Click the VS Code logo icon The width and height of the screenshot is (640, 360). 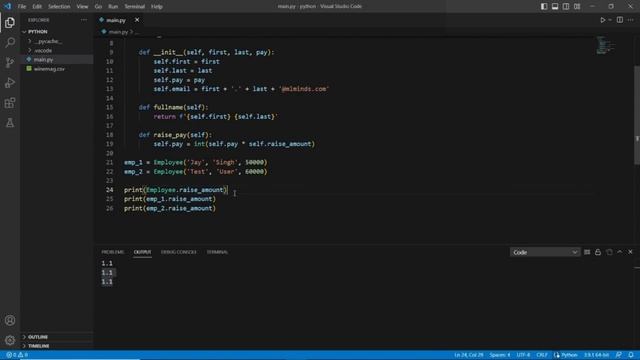[8, 6]
